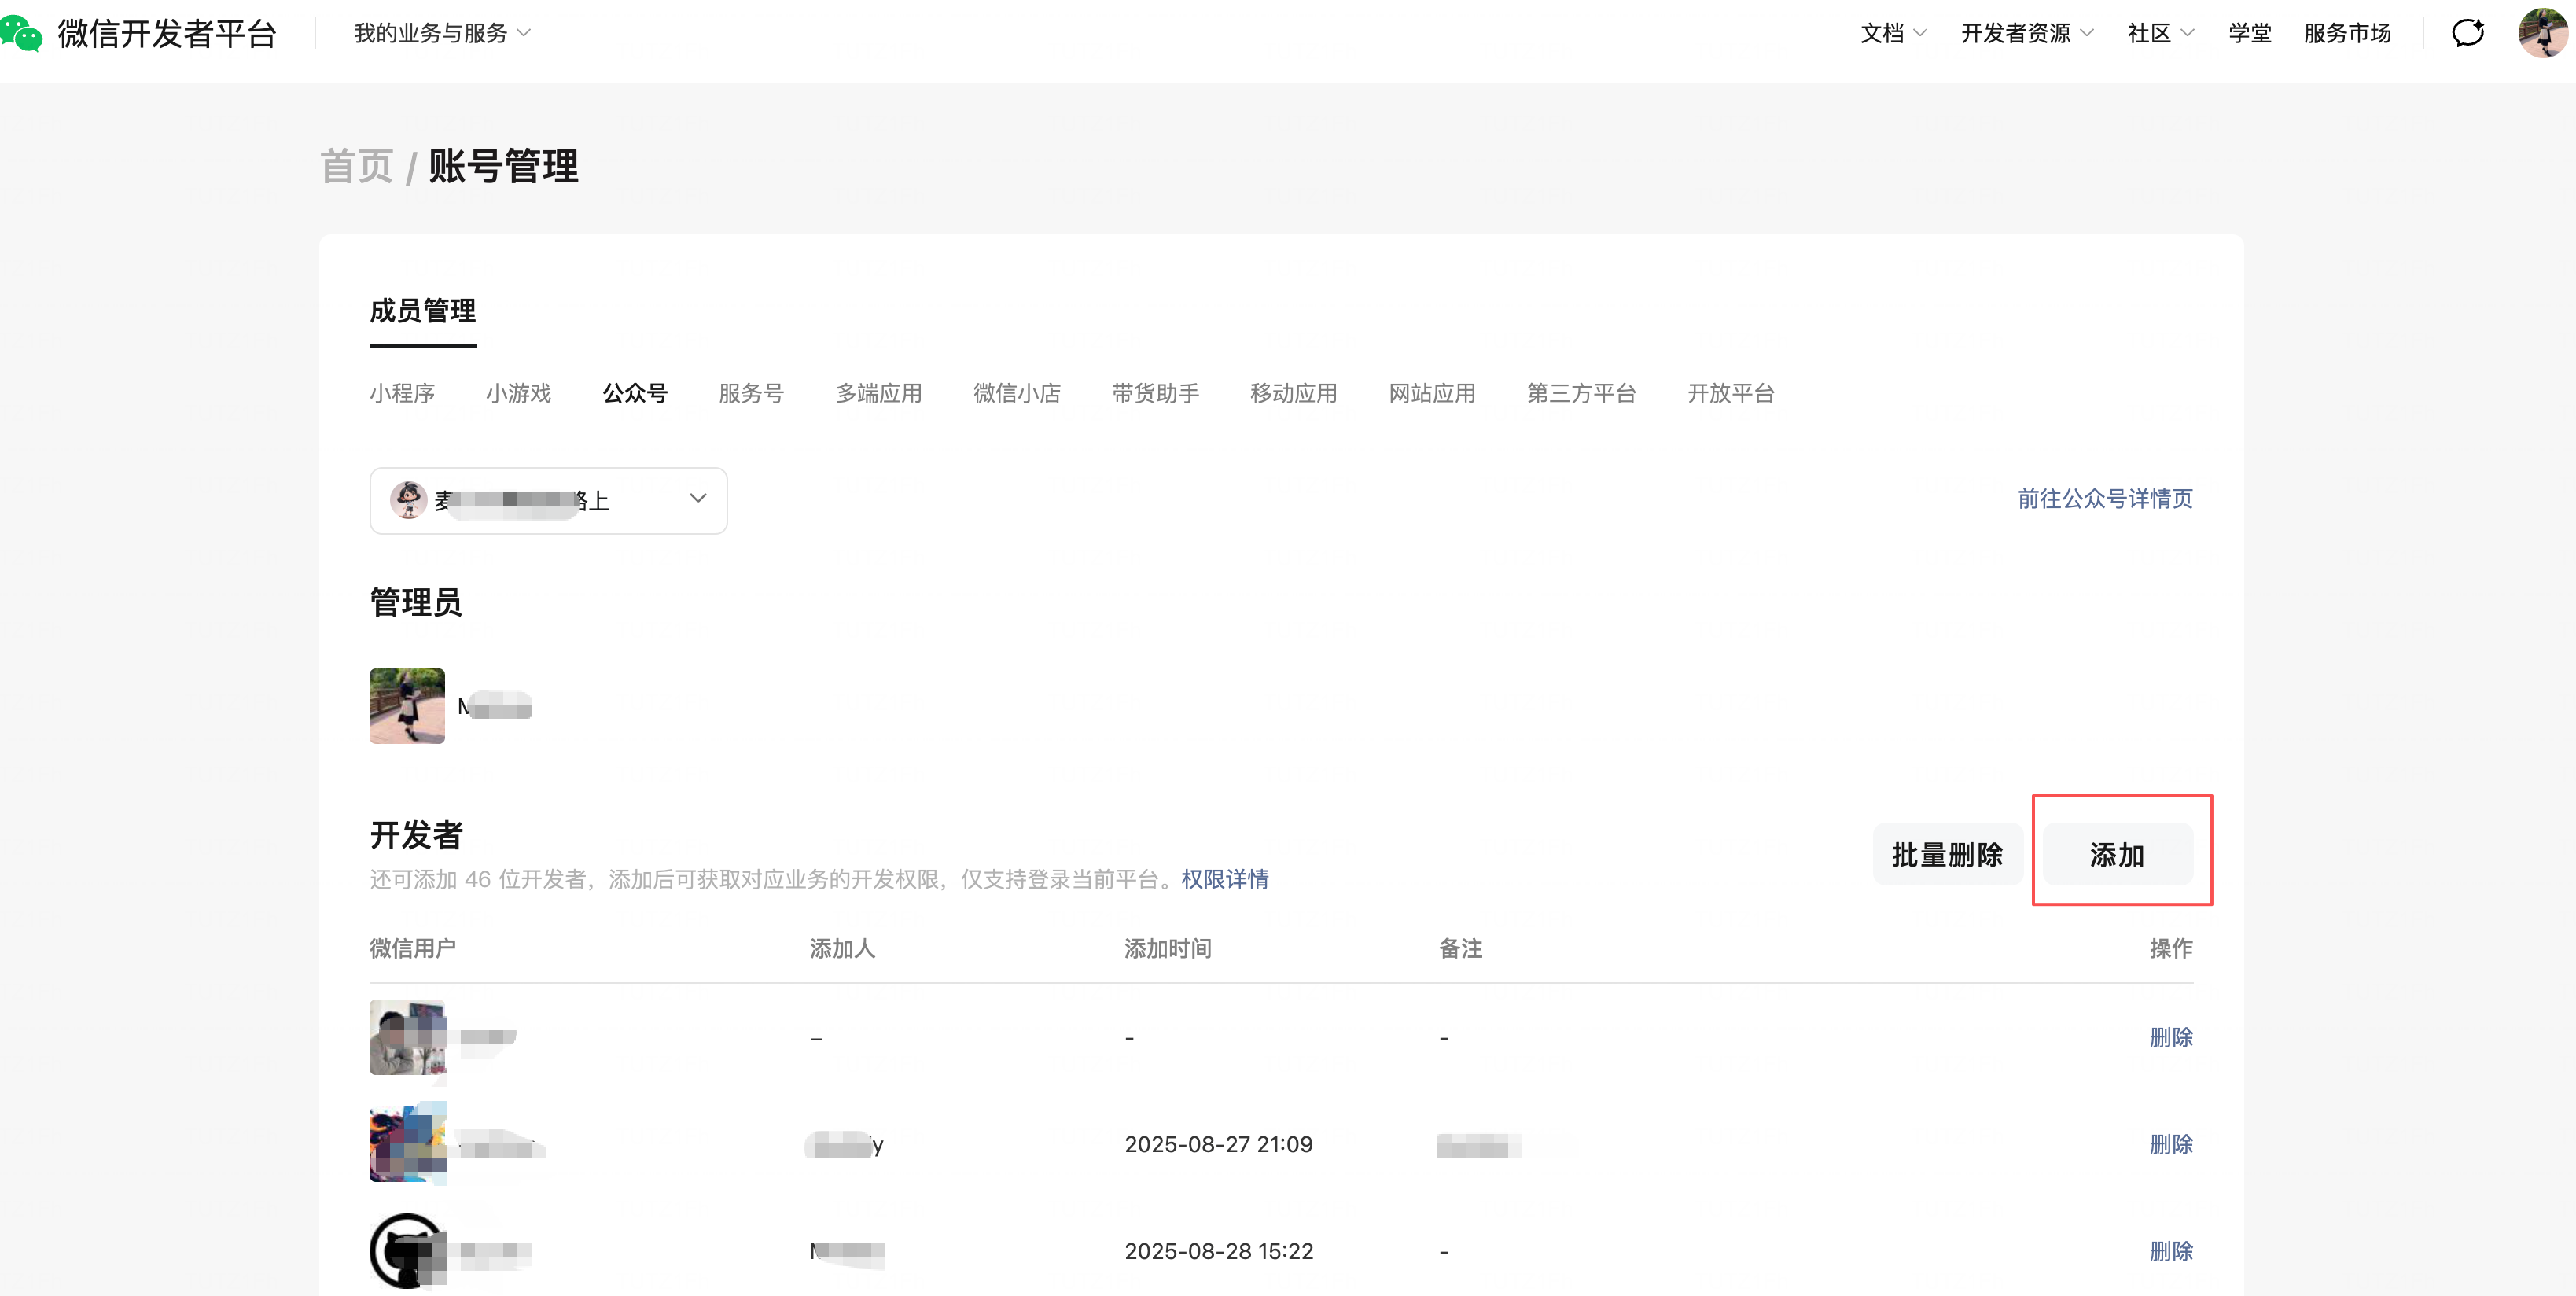Viewport: 2576px width, 1296px height.
Task: Select the 第三方平台 tab
Action: click(x=1581, y=393)
